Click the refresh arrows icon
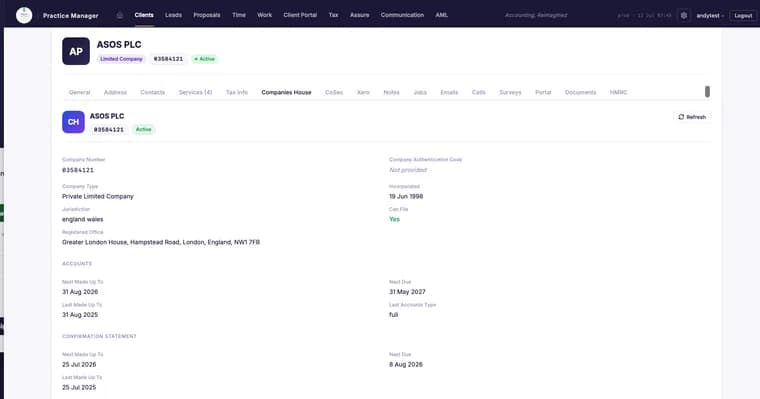 [x=681, y=117]
